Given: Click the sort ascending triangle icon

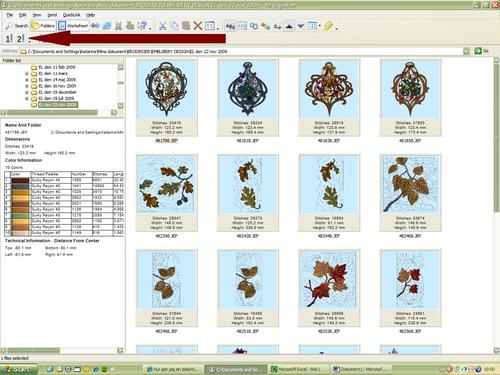Looking at the screenshot, I should pos(289,26).
